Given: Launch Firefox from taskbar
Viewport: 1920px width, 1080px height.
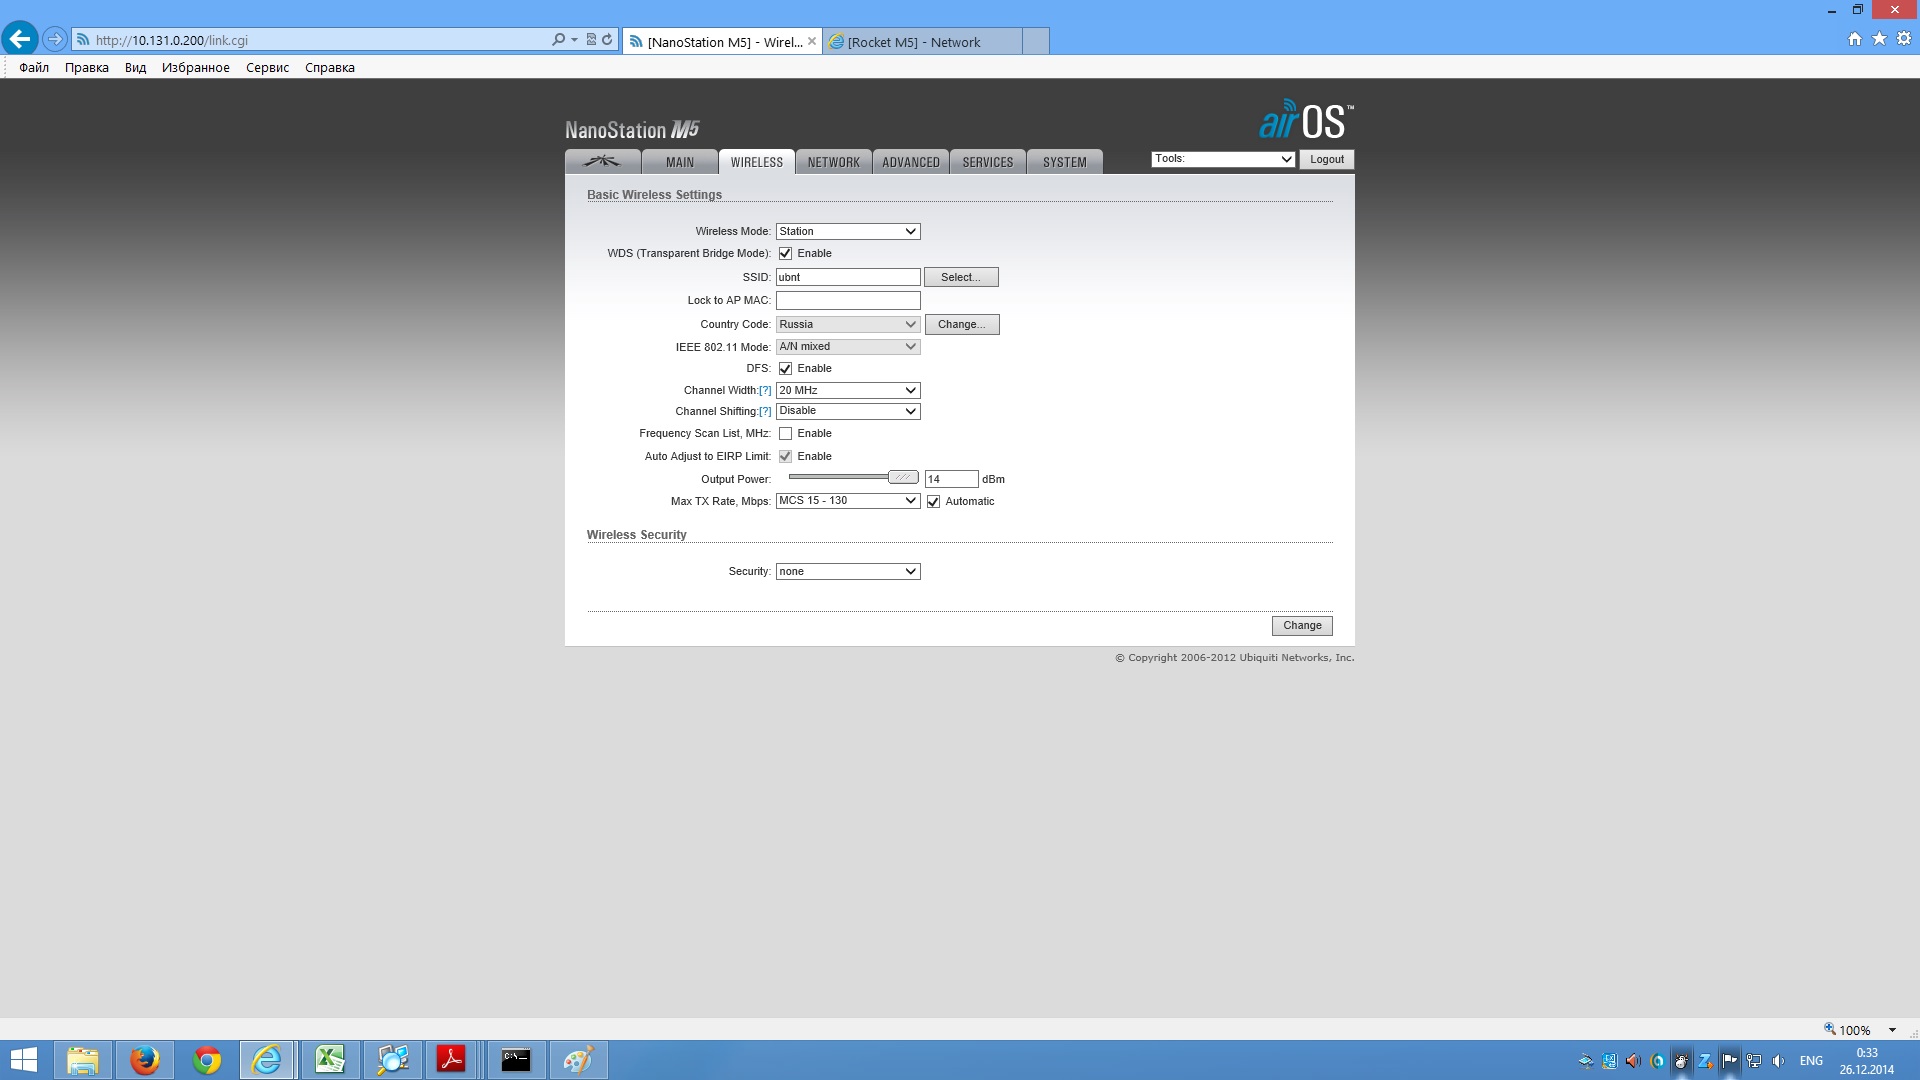Looking at the screenshot, I should [x=145, y=1060].
